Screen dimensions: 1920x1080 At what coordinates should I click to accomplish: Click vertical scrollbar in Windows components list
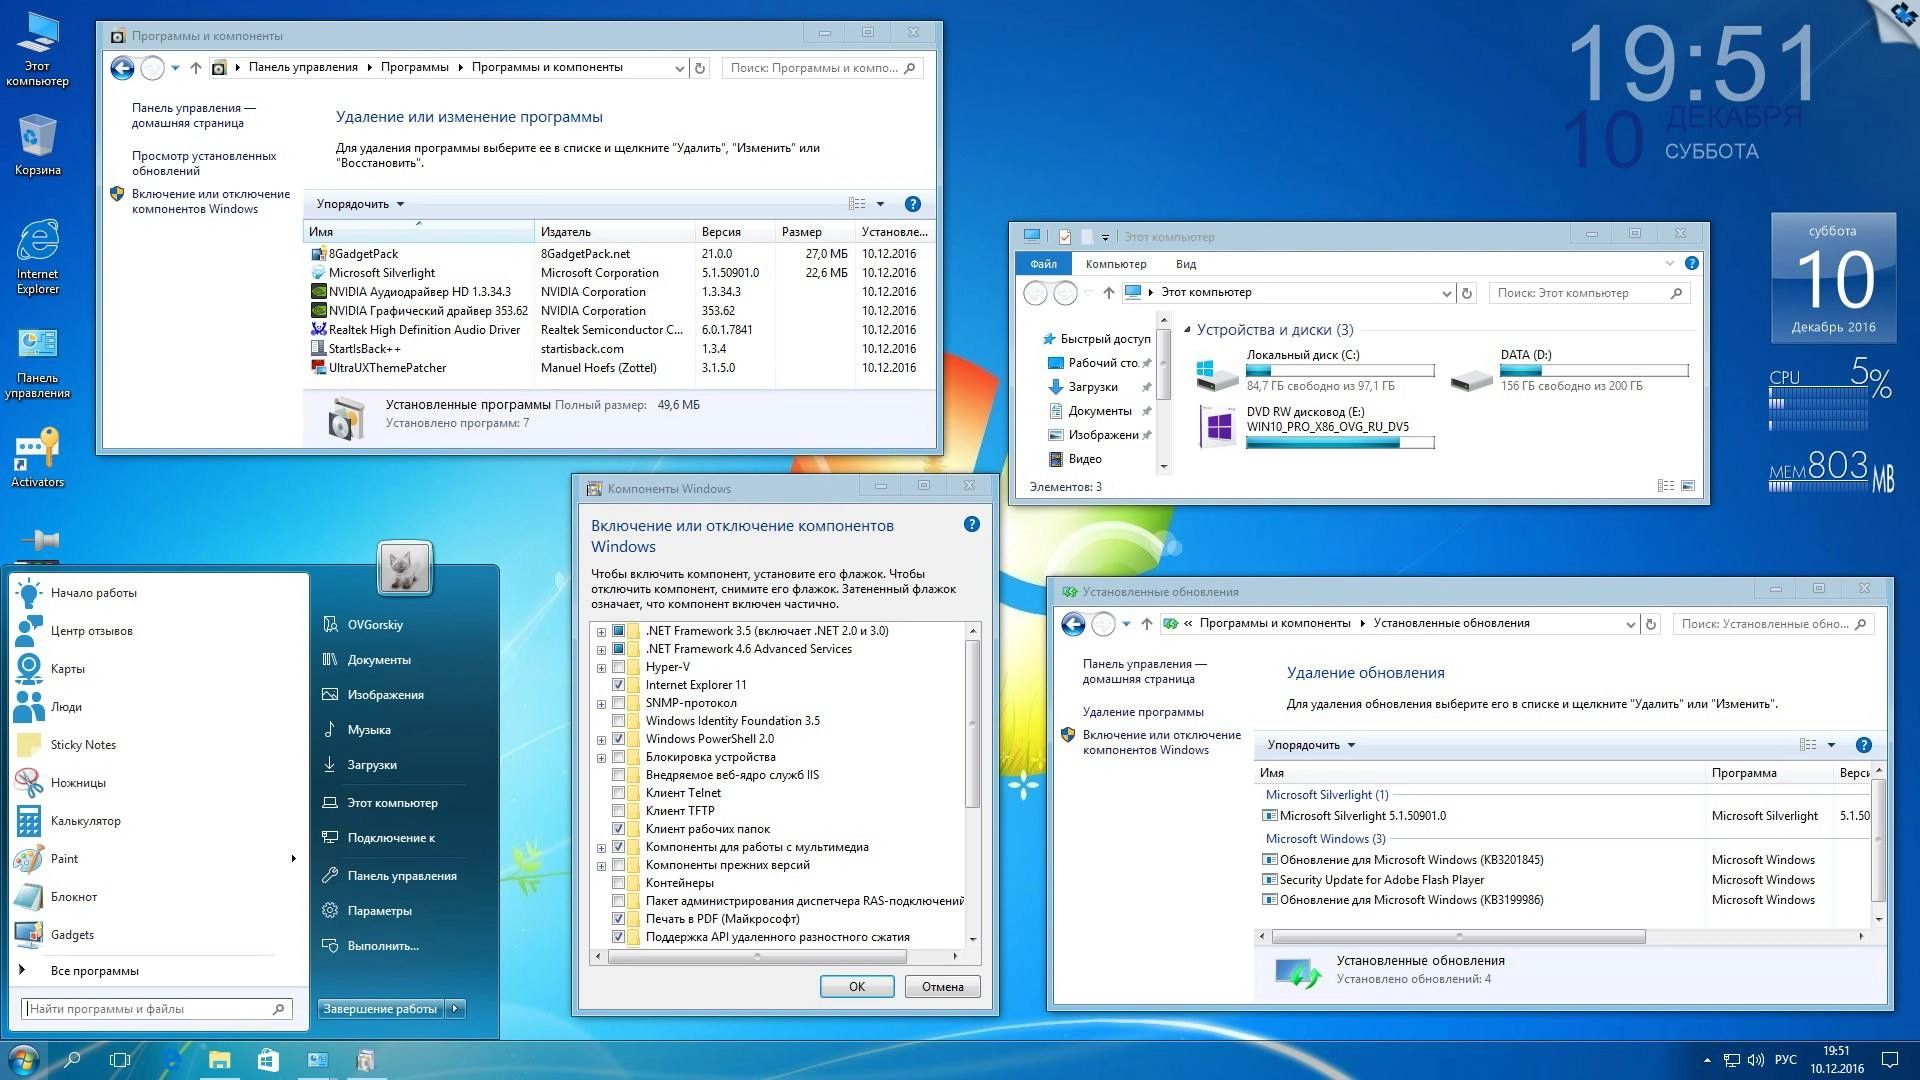coord(972,725)
